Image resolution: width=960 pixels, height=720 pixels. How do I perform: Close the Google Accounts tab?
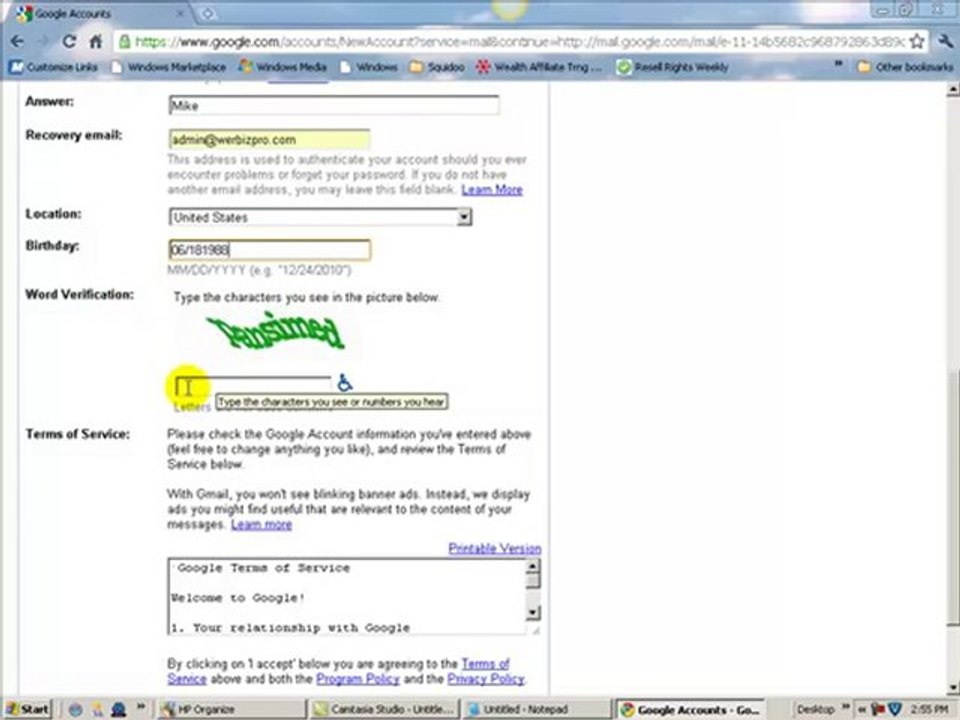(x=180, y=13)
